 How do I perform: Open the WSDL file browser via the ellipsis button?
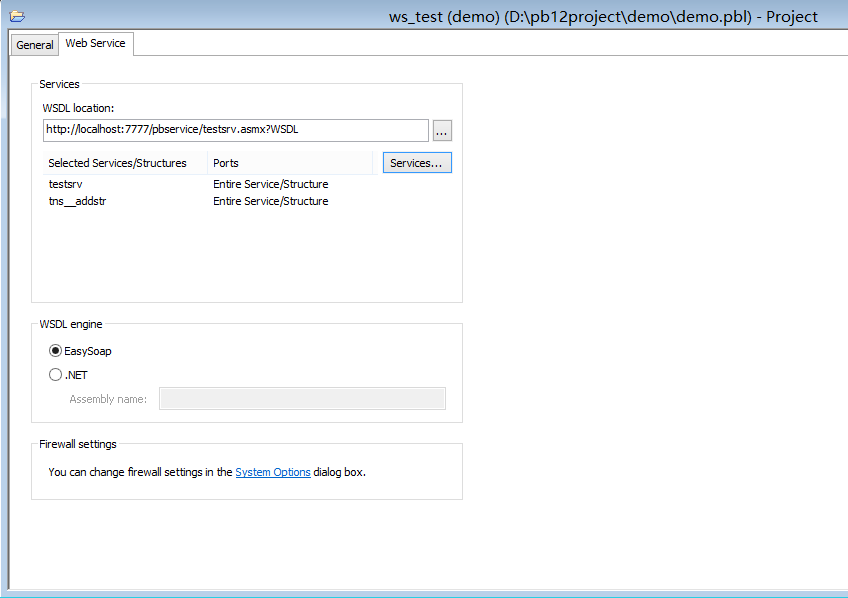441,130
